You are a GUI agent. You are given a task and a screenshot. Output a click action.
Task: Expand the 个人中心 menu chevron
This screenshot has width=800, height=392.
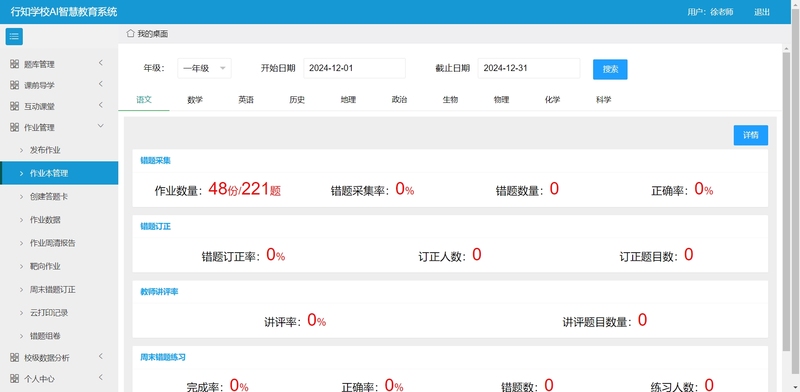point(101,377)
